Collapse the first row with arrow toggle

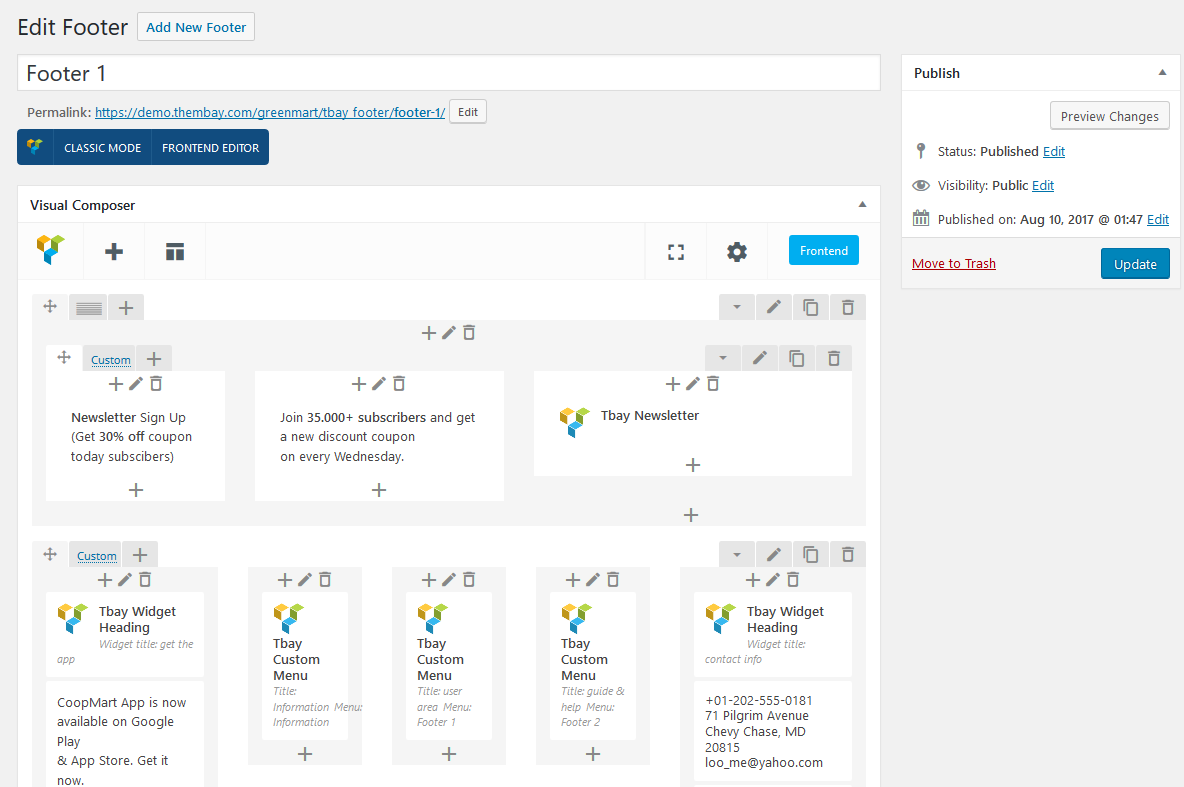pos(737,307)
